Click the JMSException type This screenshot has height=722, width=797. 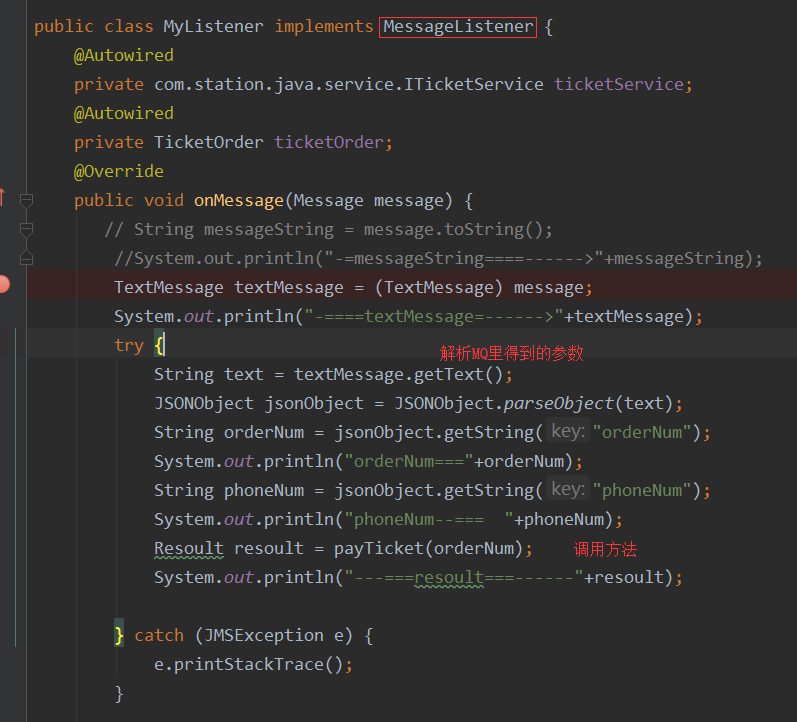tap(264, 636)
